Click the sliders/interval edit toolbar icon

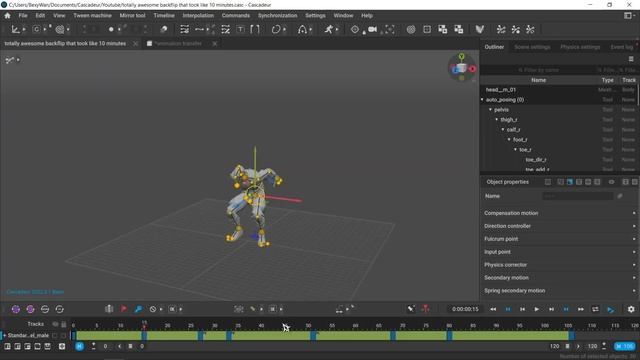click(x=184, y=29)
